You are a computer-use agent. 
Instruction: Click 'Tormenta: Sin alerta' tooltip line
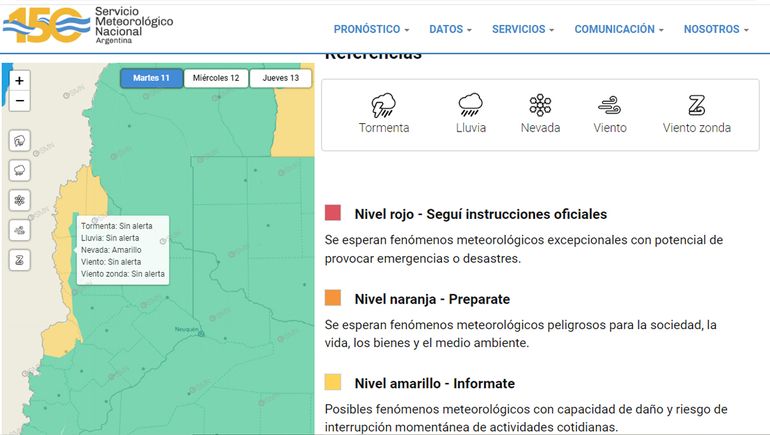point(116,226)
